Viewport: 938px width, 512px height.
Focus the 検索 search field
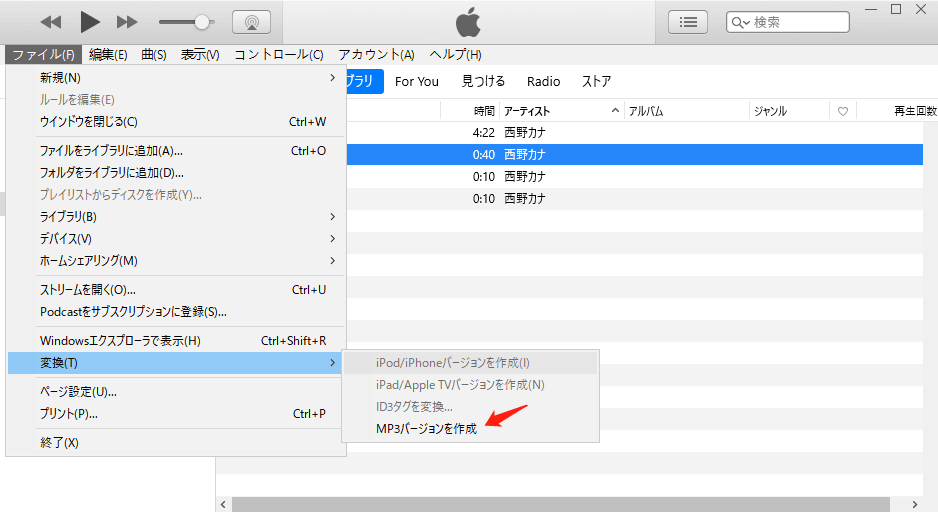788,22
